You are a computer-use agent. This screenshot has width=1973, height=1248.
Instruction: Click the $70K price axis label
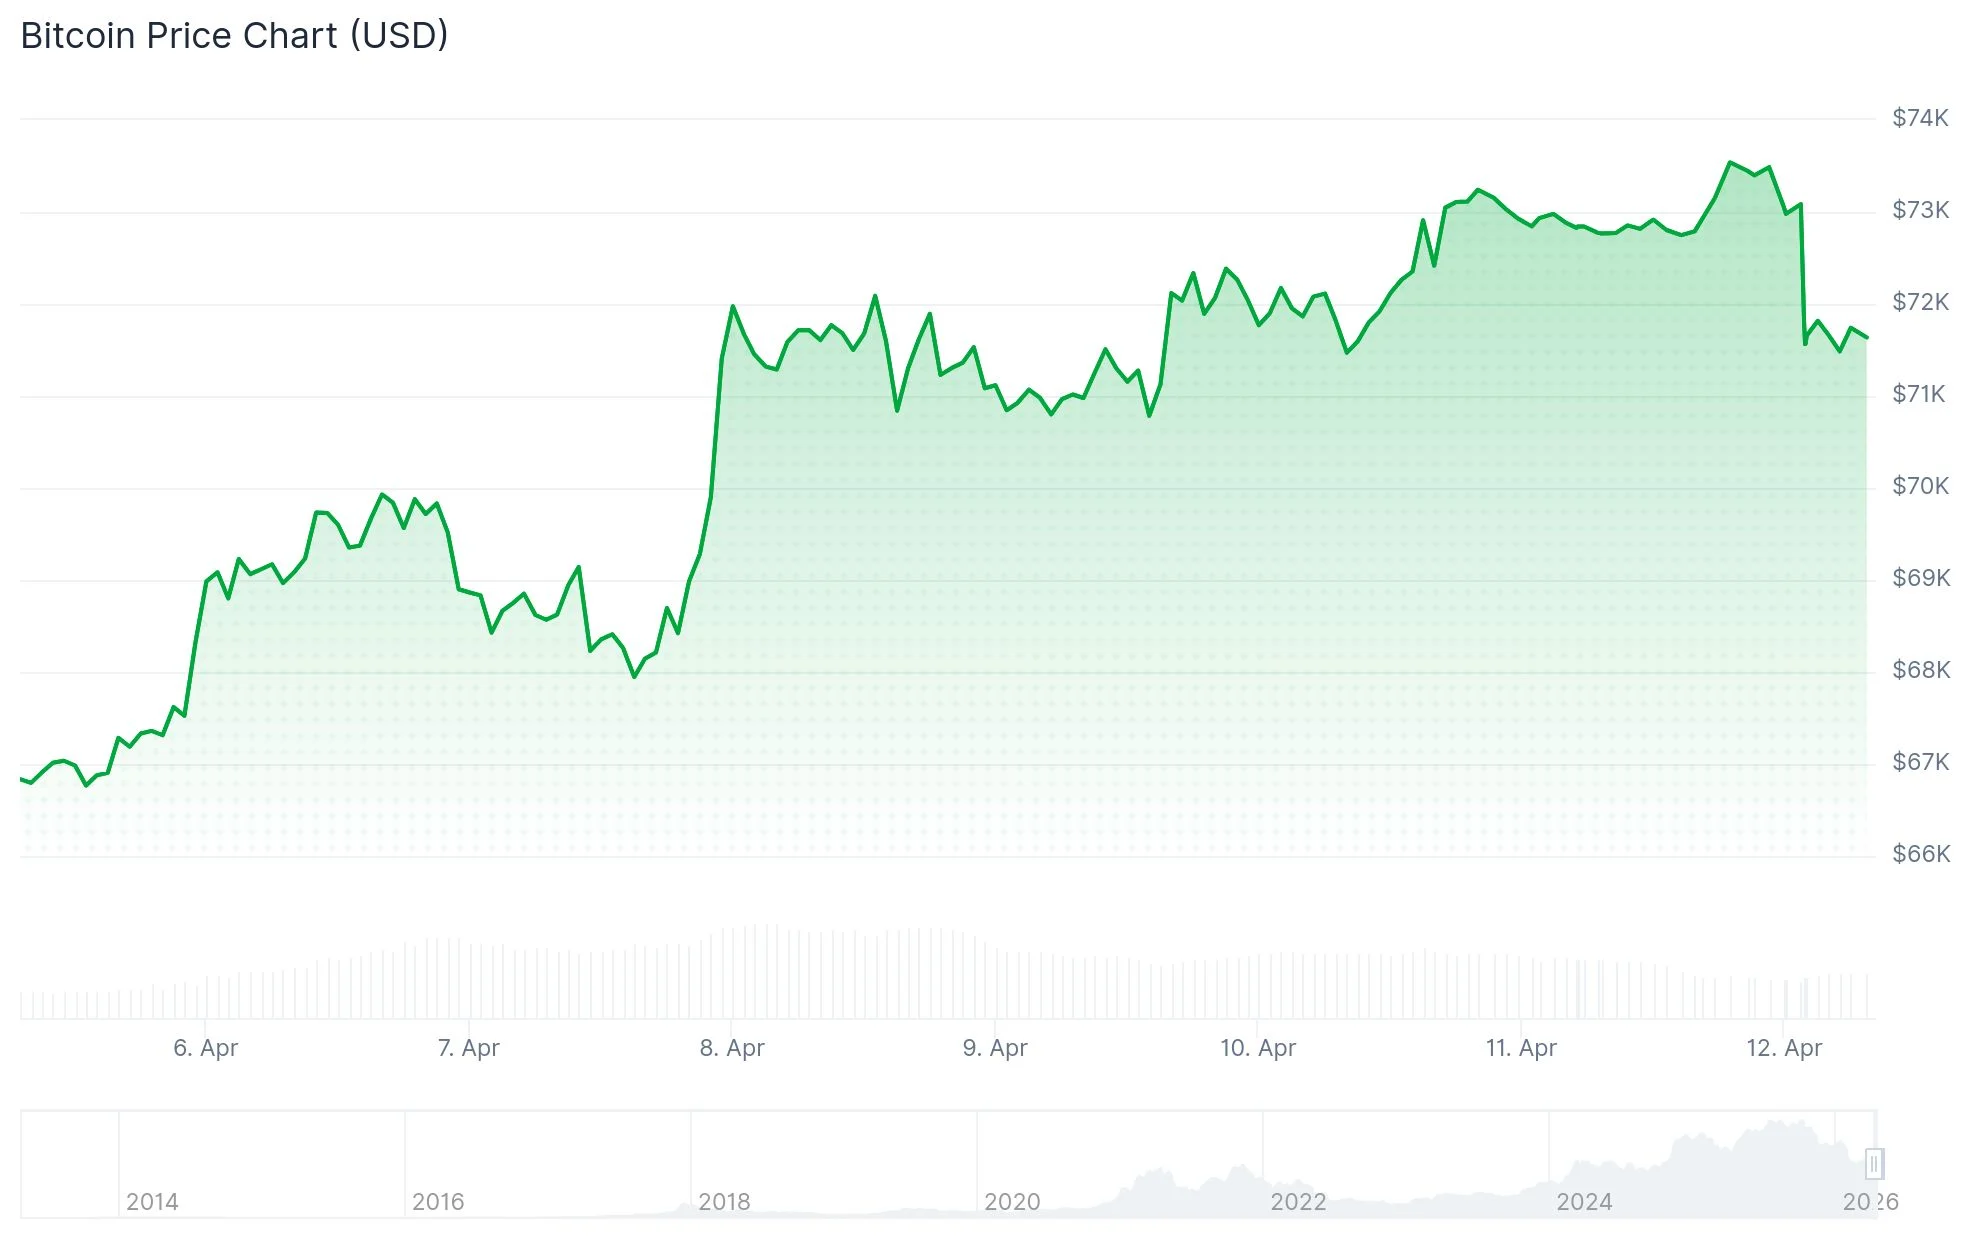1920,486
